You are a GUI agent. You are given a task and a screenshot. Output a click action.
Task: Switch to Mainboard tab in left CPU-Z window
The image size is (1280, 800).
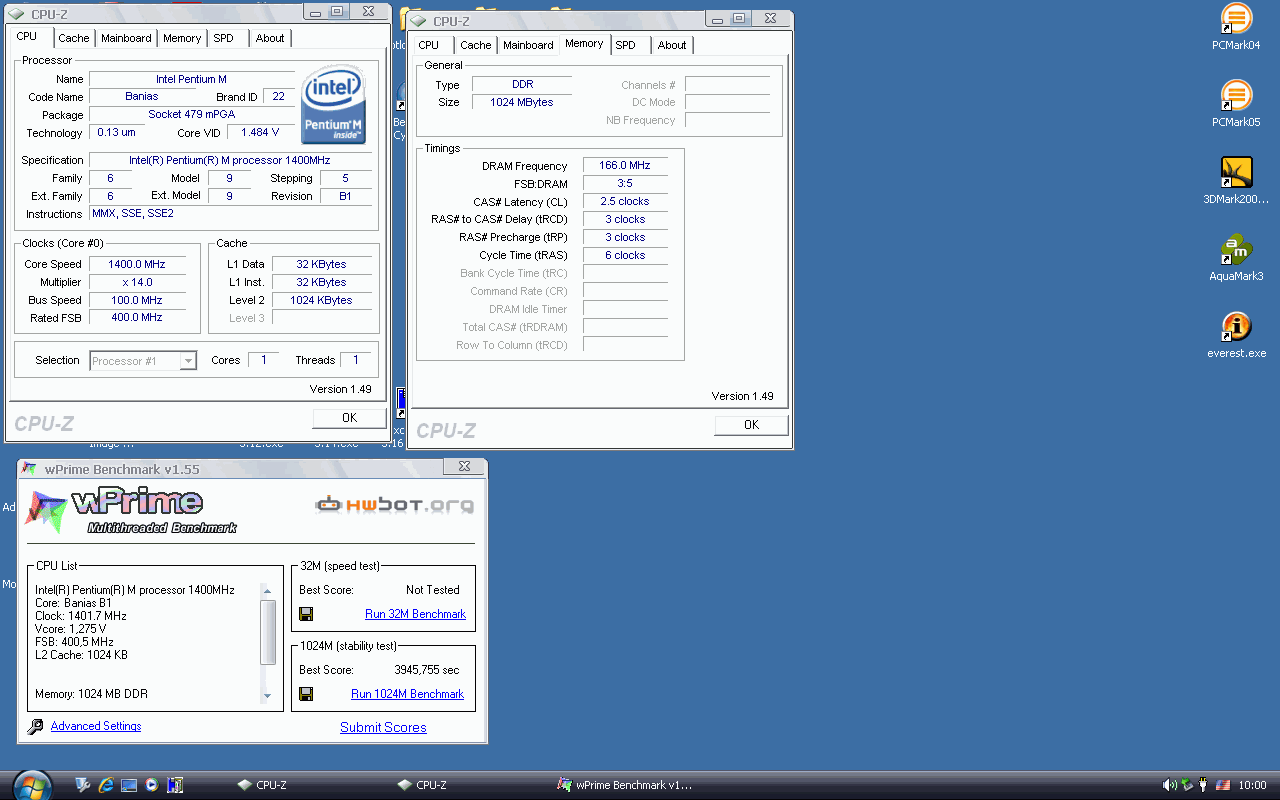[x=126, y=38]
